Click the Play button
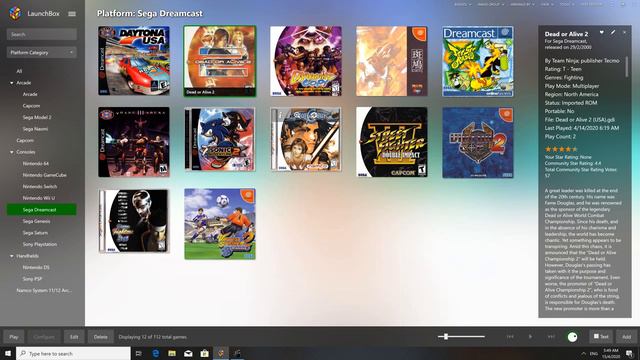Image resolution: width=640 pixels, height=360 pixels. [x=14, y=337]
